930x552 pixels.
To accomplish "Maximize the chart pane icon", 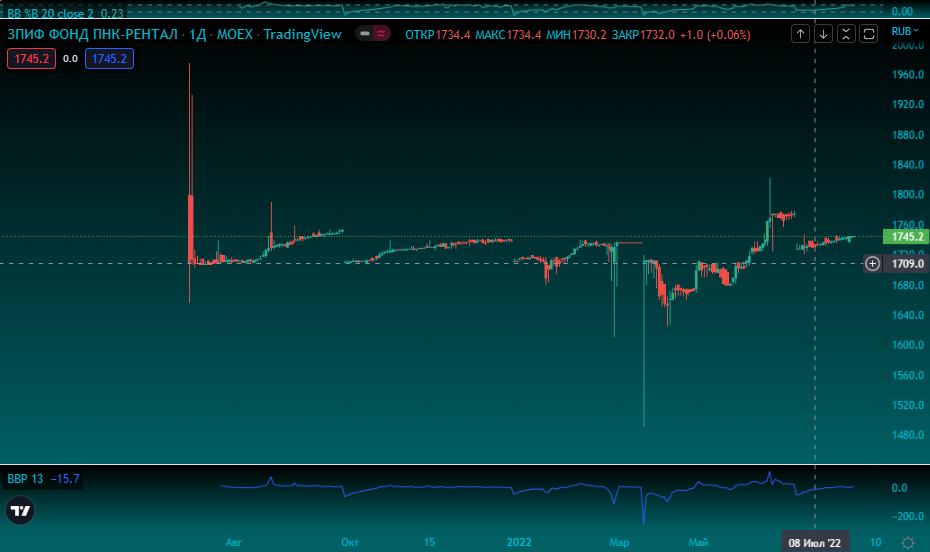I will [869, 34].
